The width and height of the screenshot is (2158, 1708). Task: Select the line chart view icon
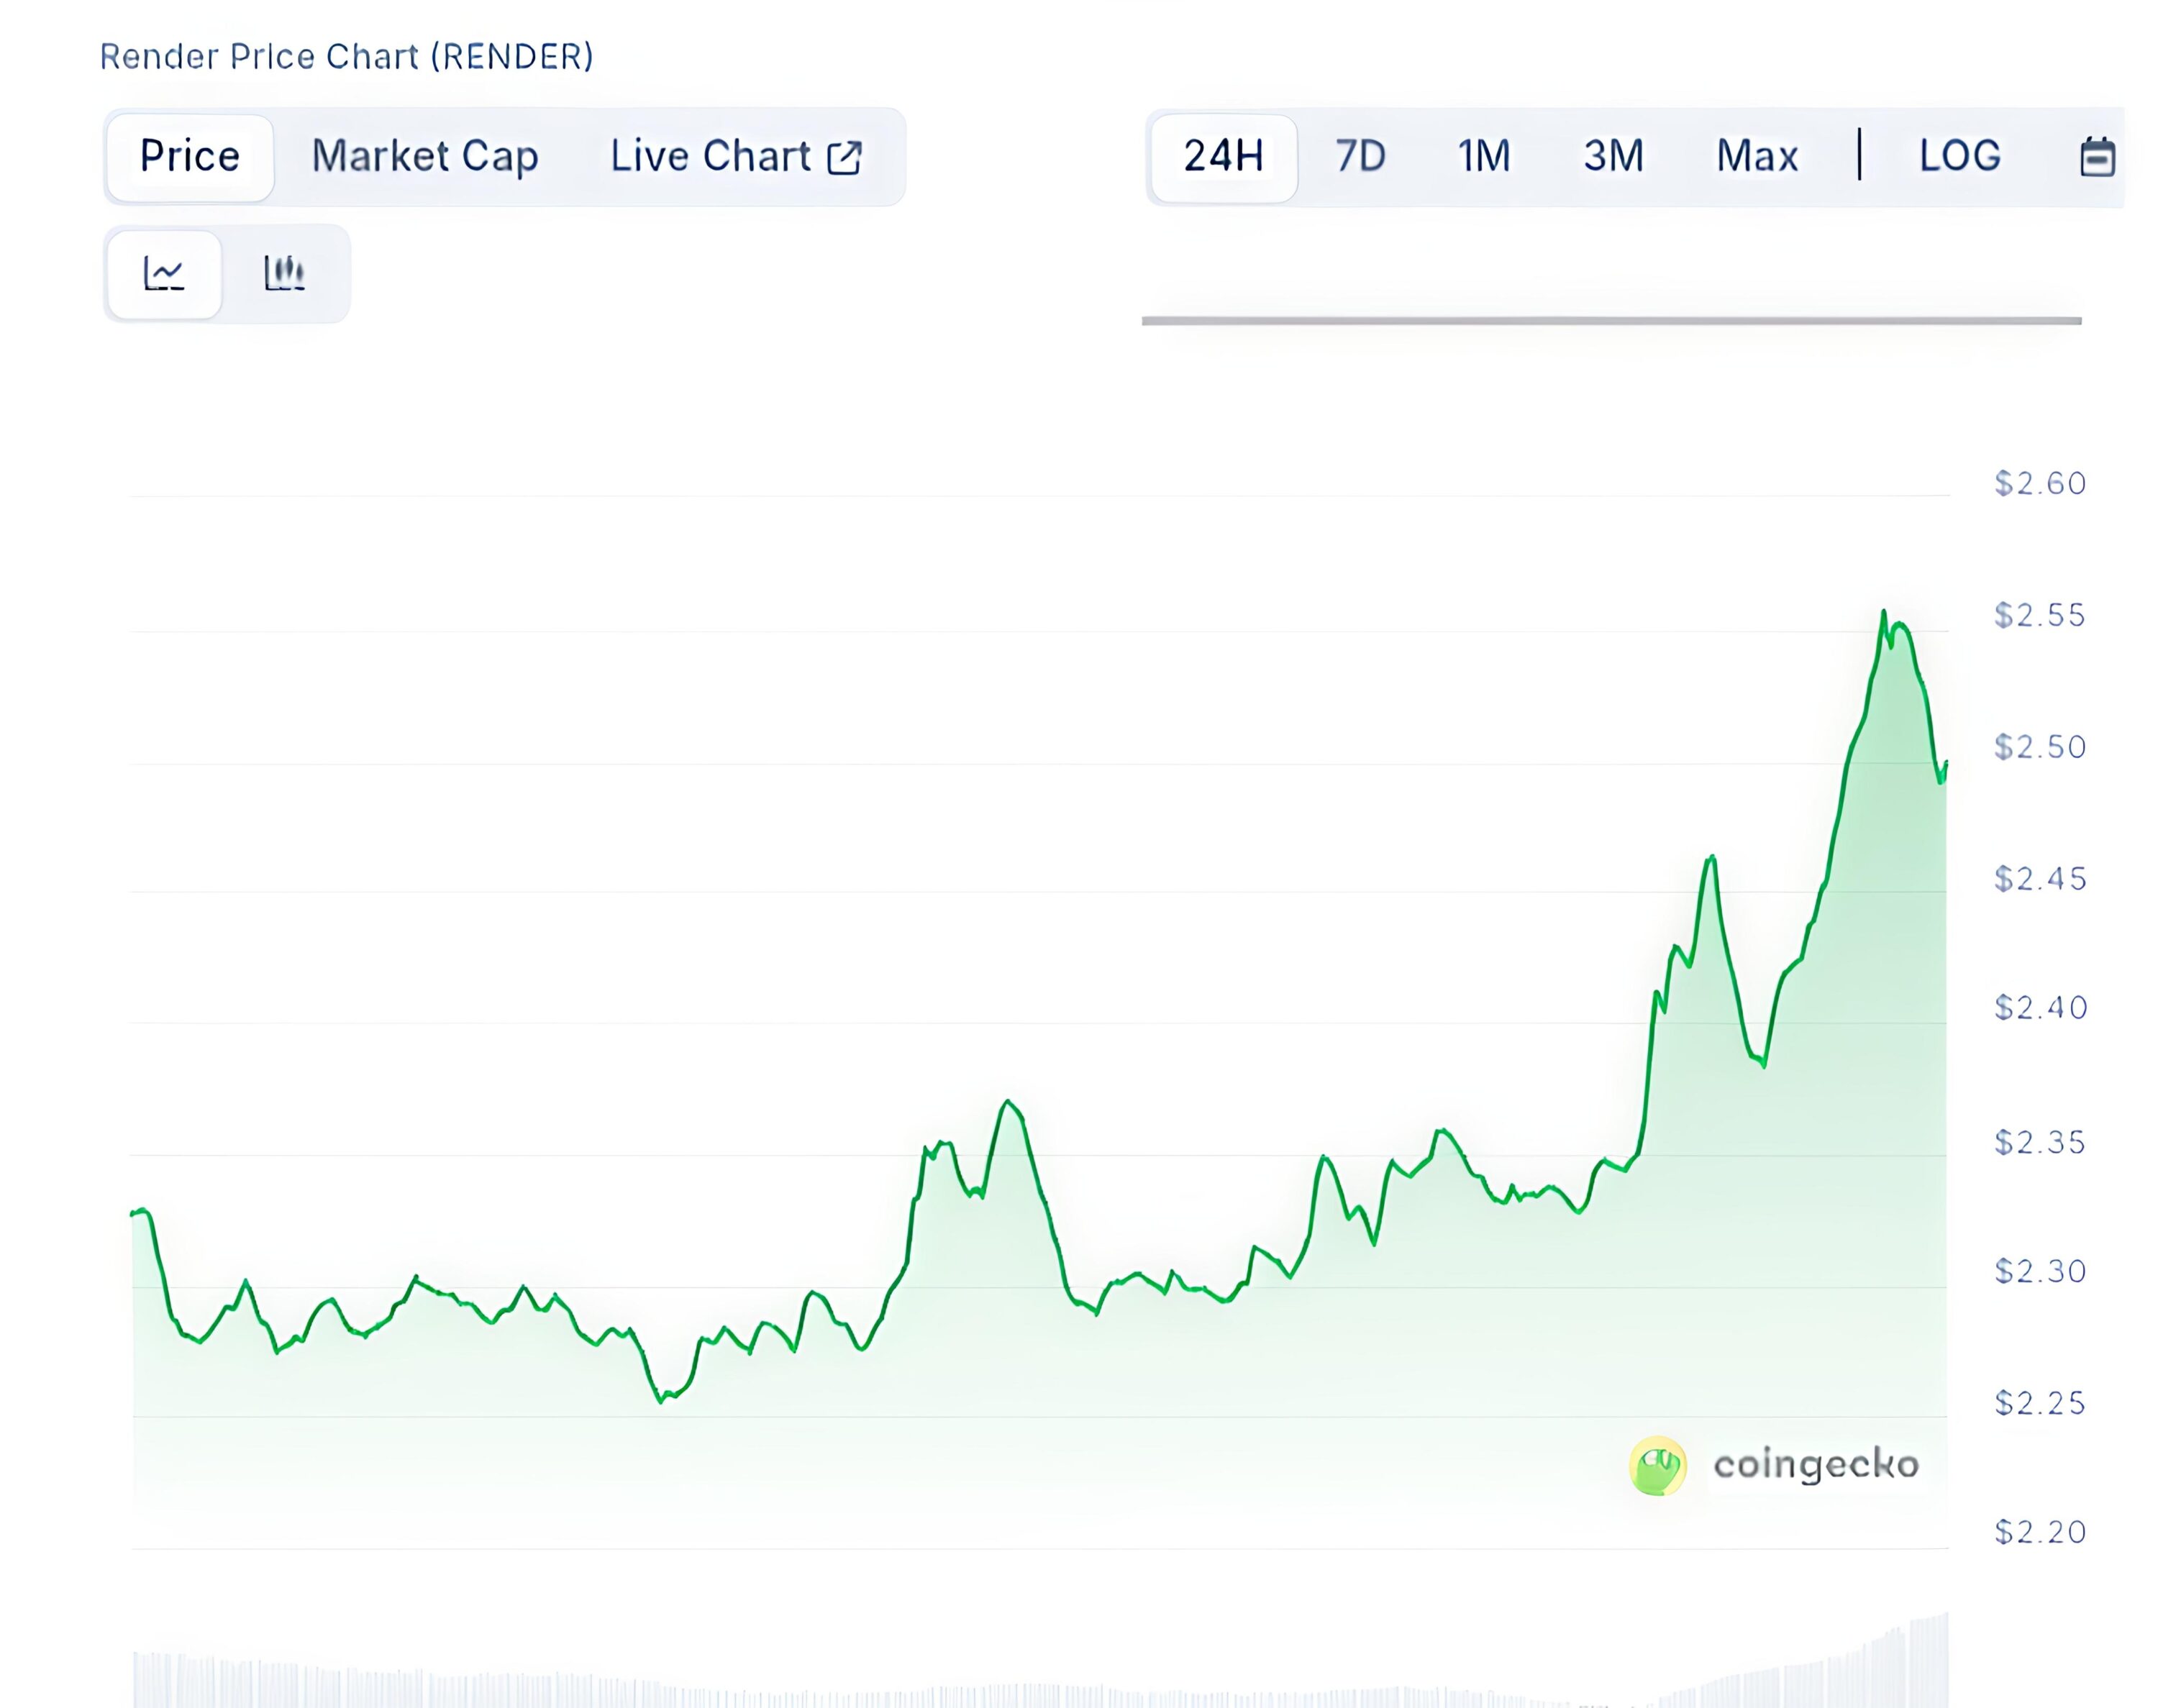[164, 274]
